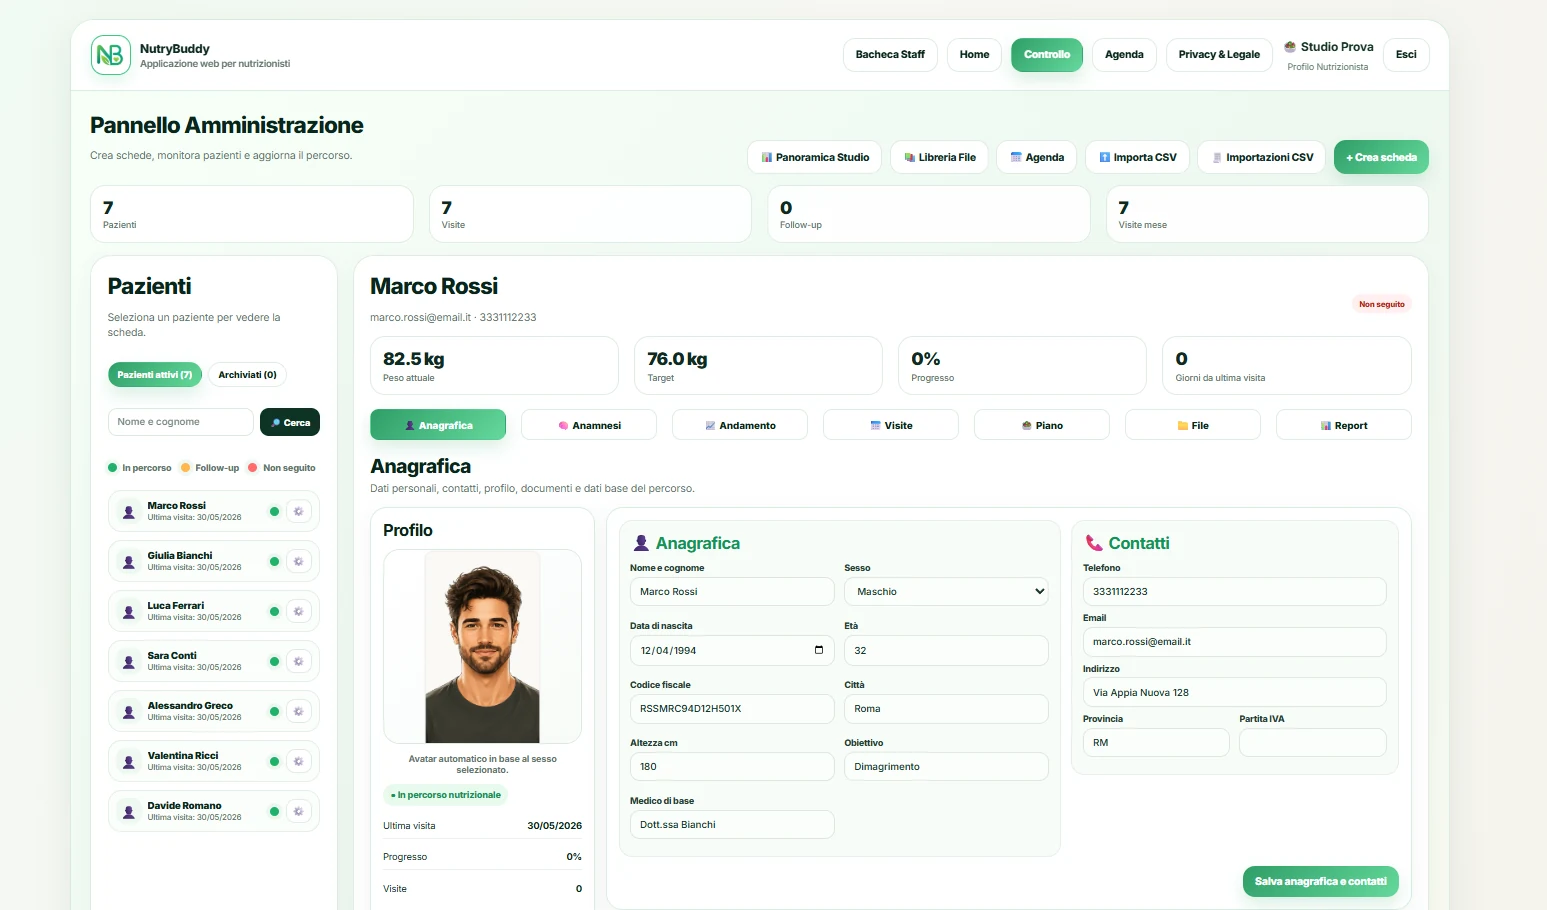Show Pazienti attivi (7) list
This screenshot has width=1547, height=910.
[155, 375]
